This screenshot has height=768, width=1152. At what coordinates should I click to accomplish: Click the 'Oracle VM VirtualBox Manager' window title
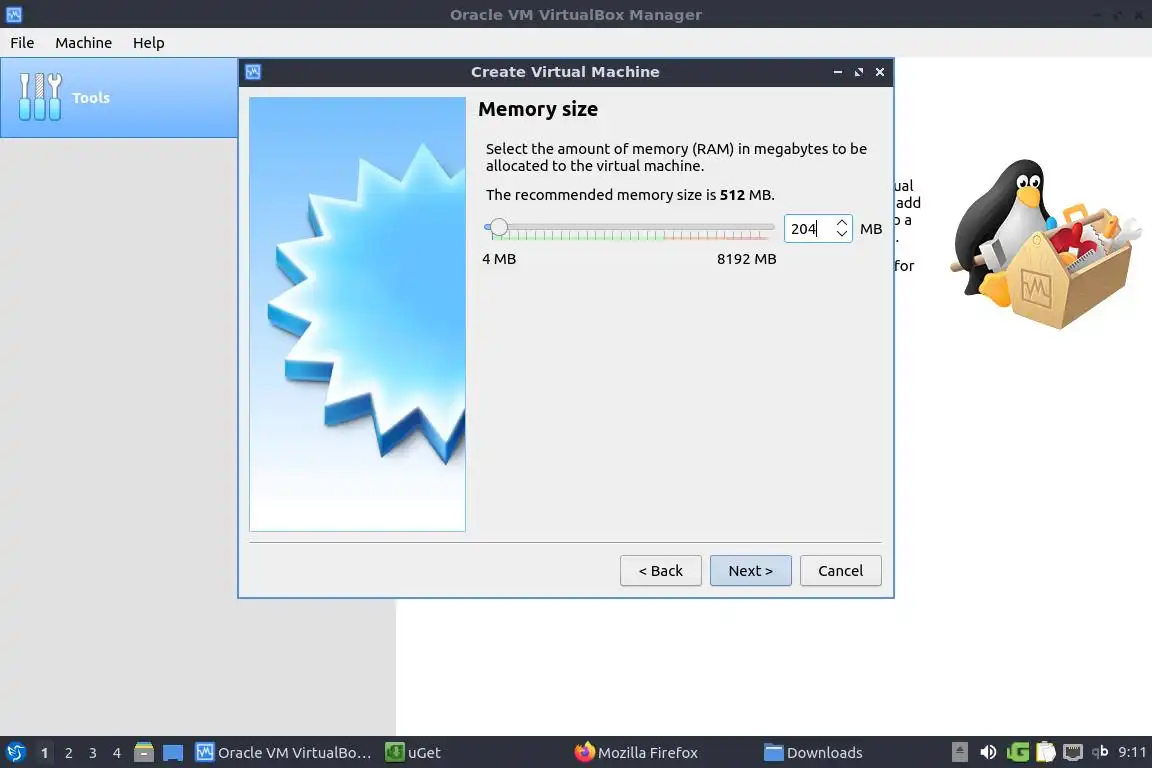[x=576, y=15]
